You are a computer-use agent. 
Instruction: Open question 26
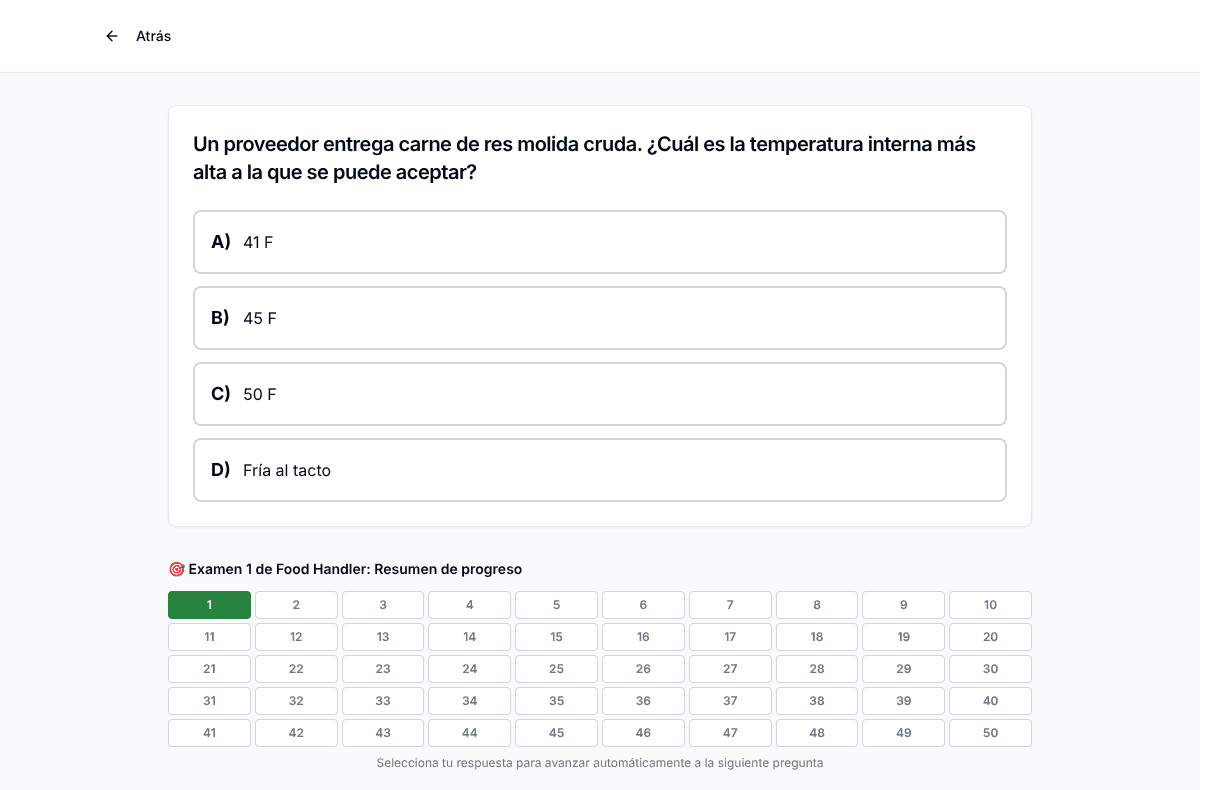pos(643,669)
